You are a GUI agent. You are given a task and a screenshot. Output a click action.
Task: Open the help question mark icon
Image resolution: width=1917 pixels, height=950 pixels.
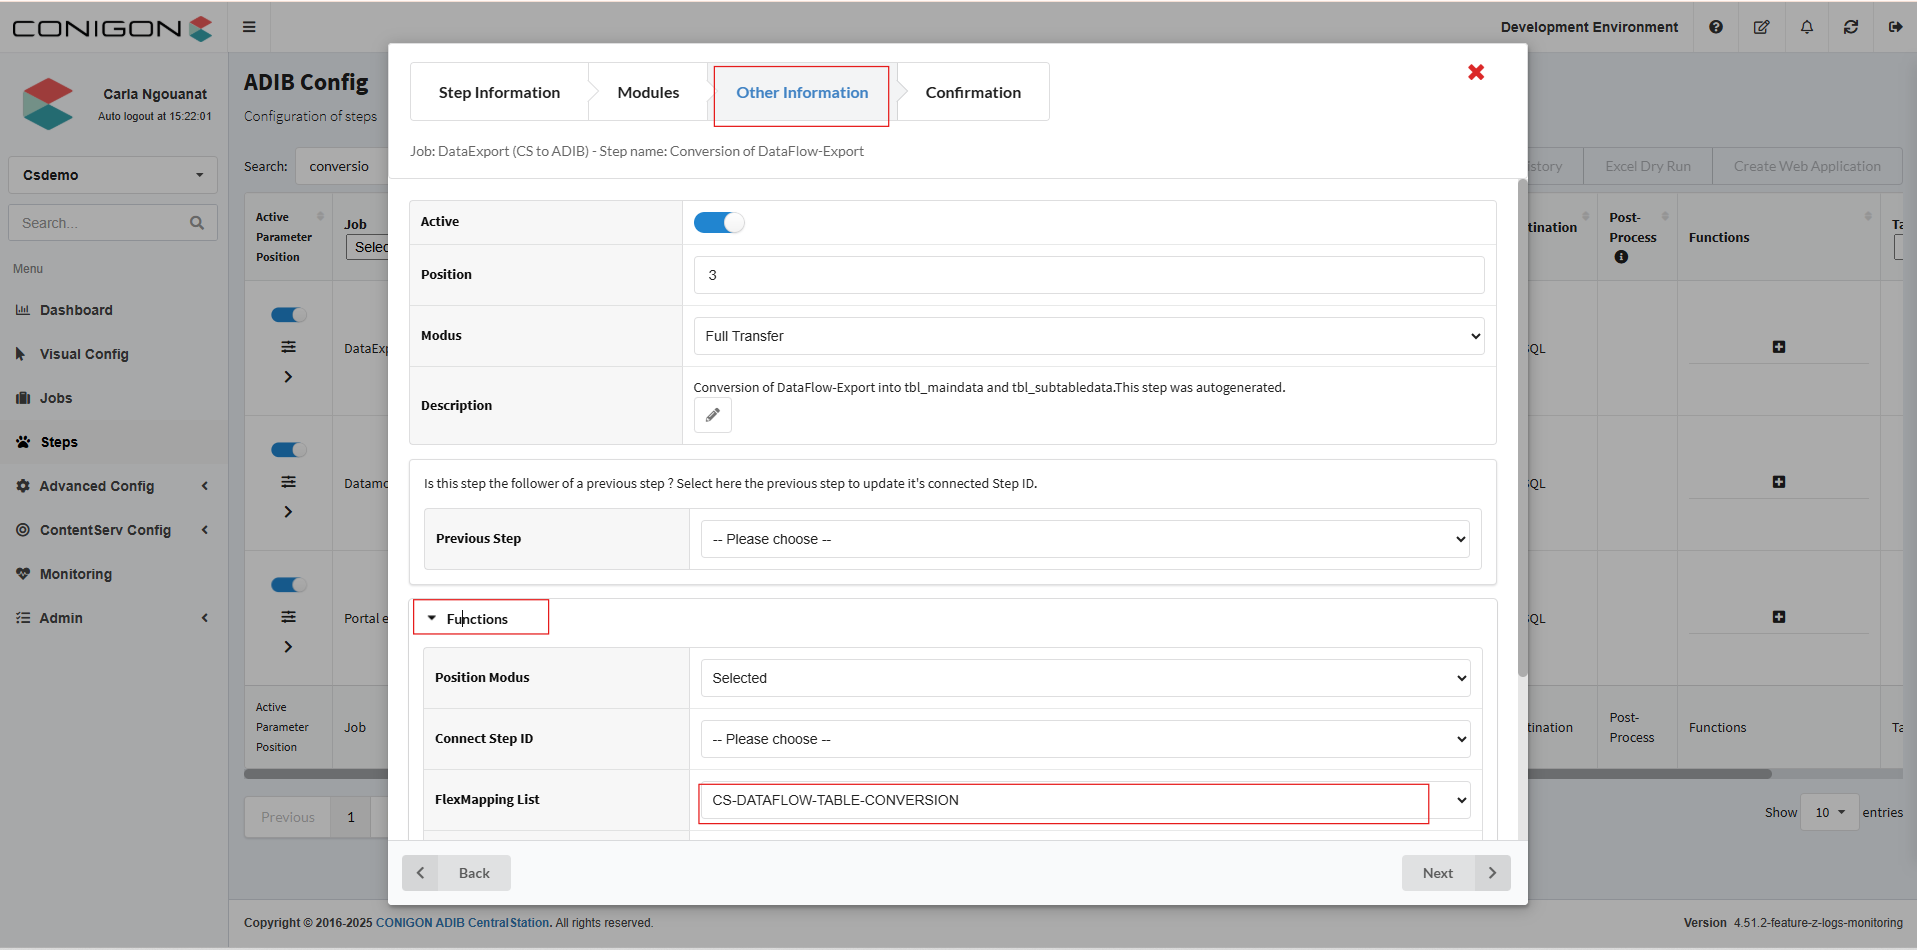click(x=1715, y=27)
